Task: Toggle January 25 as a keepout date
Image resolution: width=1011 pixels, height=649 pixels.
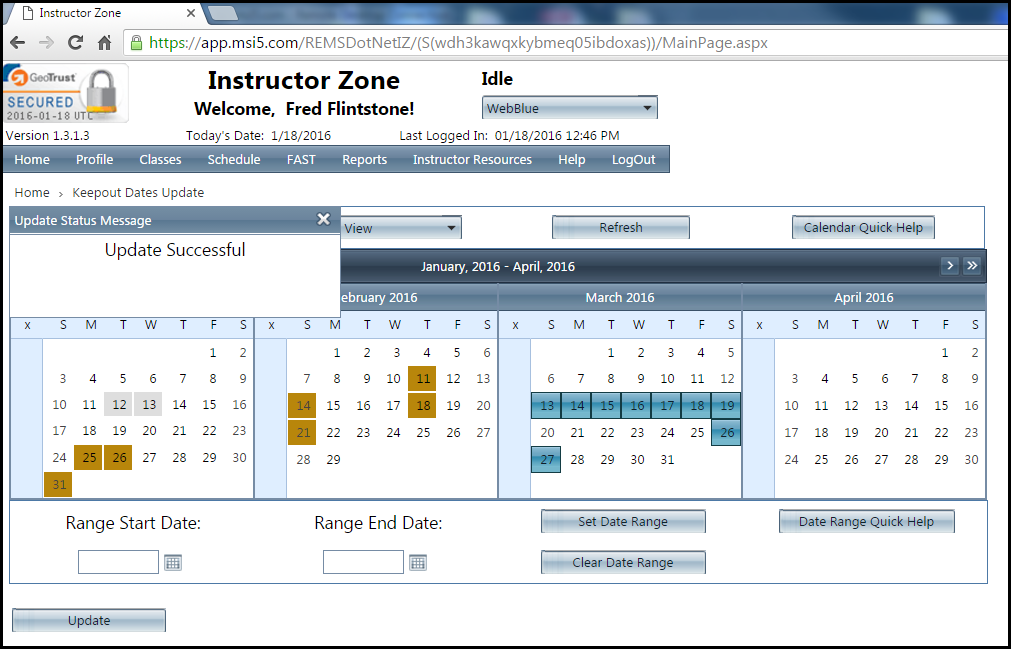Action: point(89,457)
